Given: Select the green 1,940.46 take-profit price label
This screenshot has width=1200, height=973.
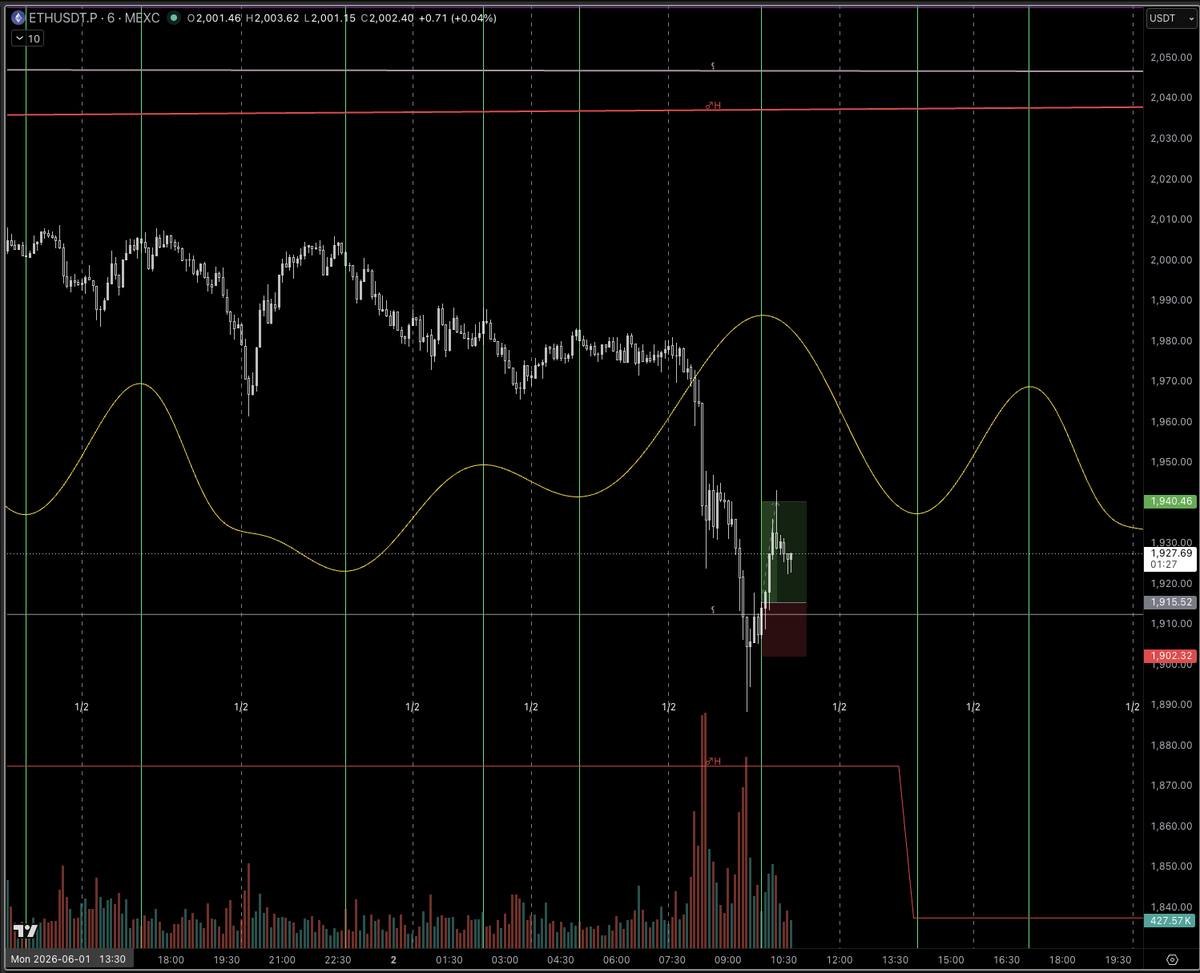Looking at the screenshot, I should 1168,501.
